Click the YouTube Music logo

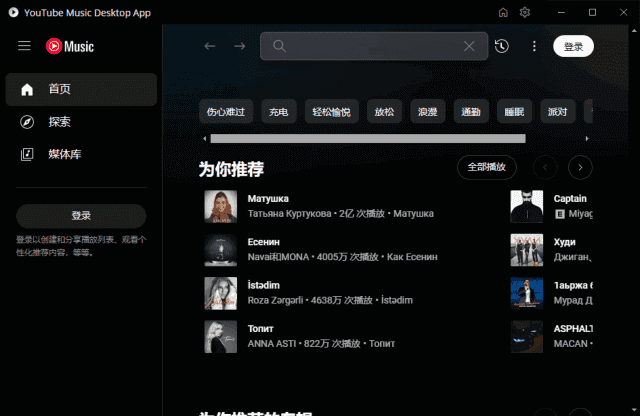point(69,46)
